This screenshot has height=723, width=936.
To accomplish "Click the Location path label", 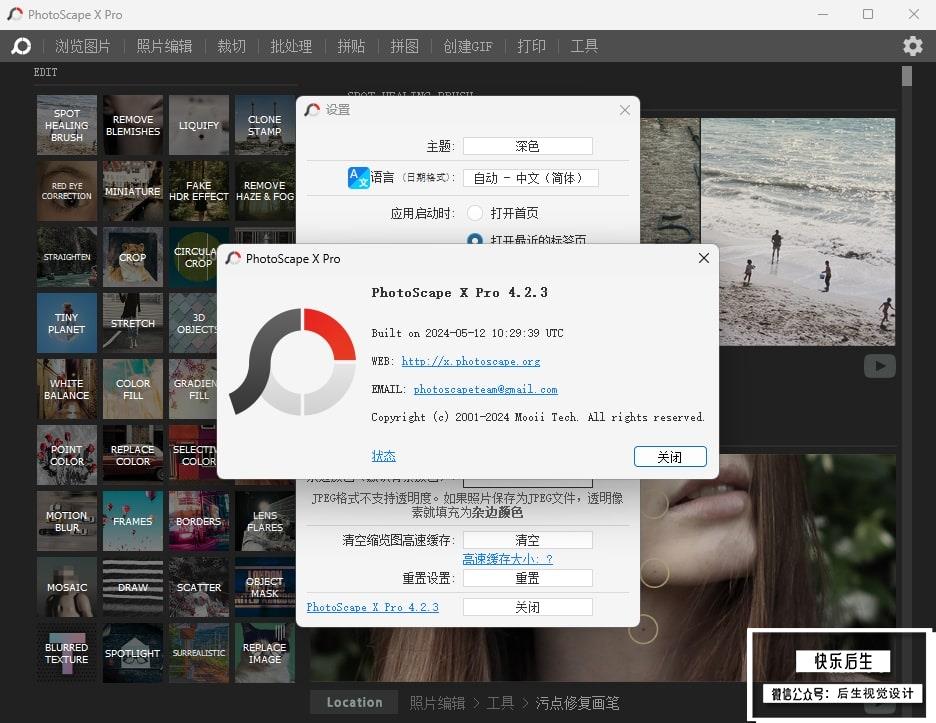I will coord(354,702).
